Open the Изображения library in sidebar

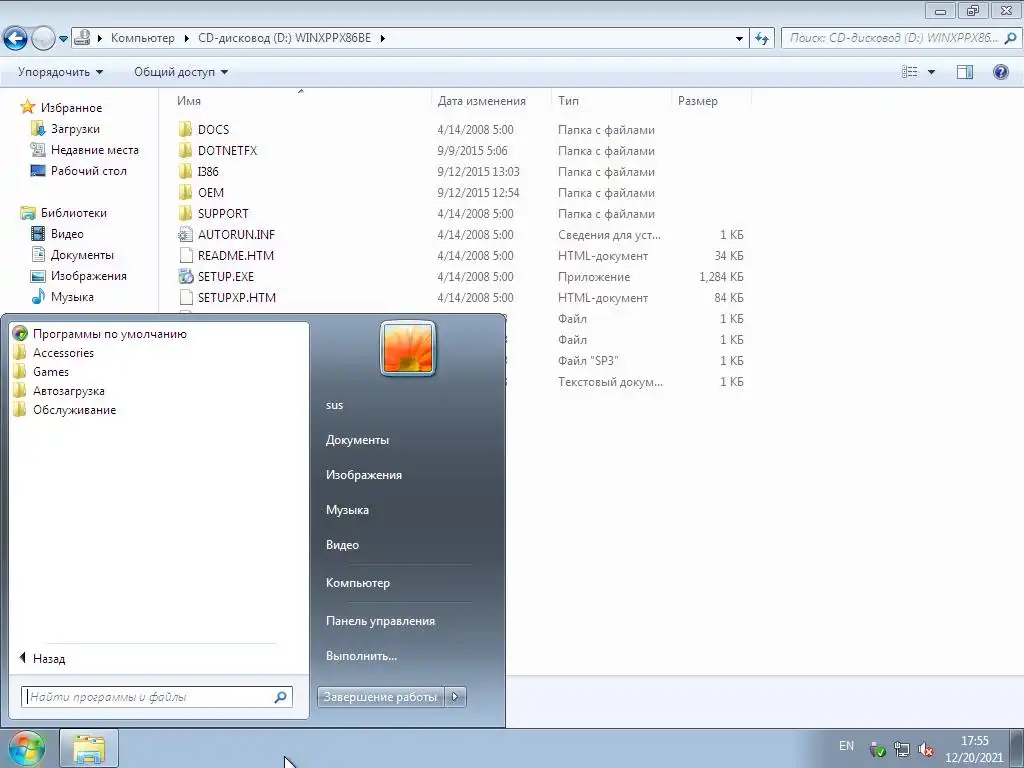(x=88, y=276)
